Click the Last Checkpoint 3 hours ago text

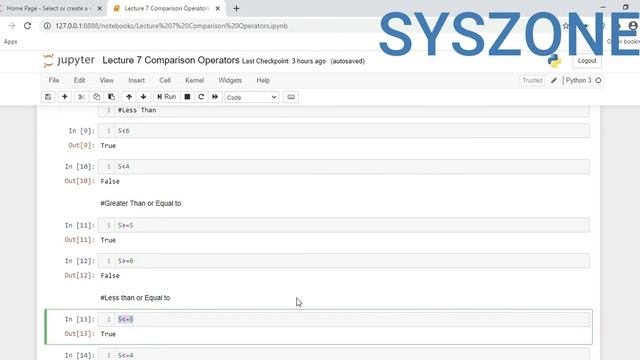pyautogui.click(x=284, y=61)
